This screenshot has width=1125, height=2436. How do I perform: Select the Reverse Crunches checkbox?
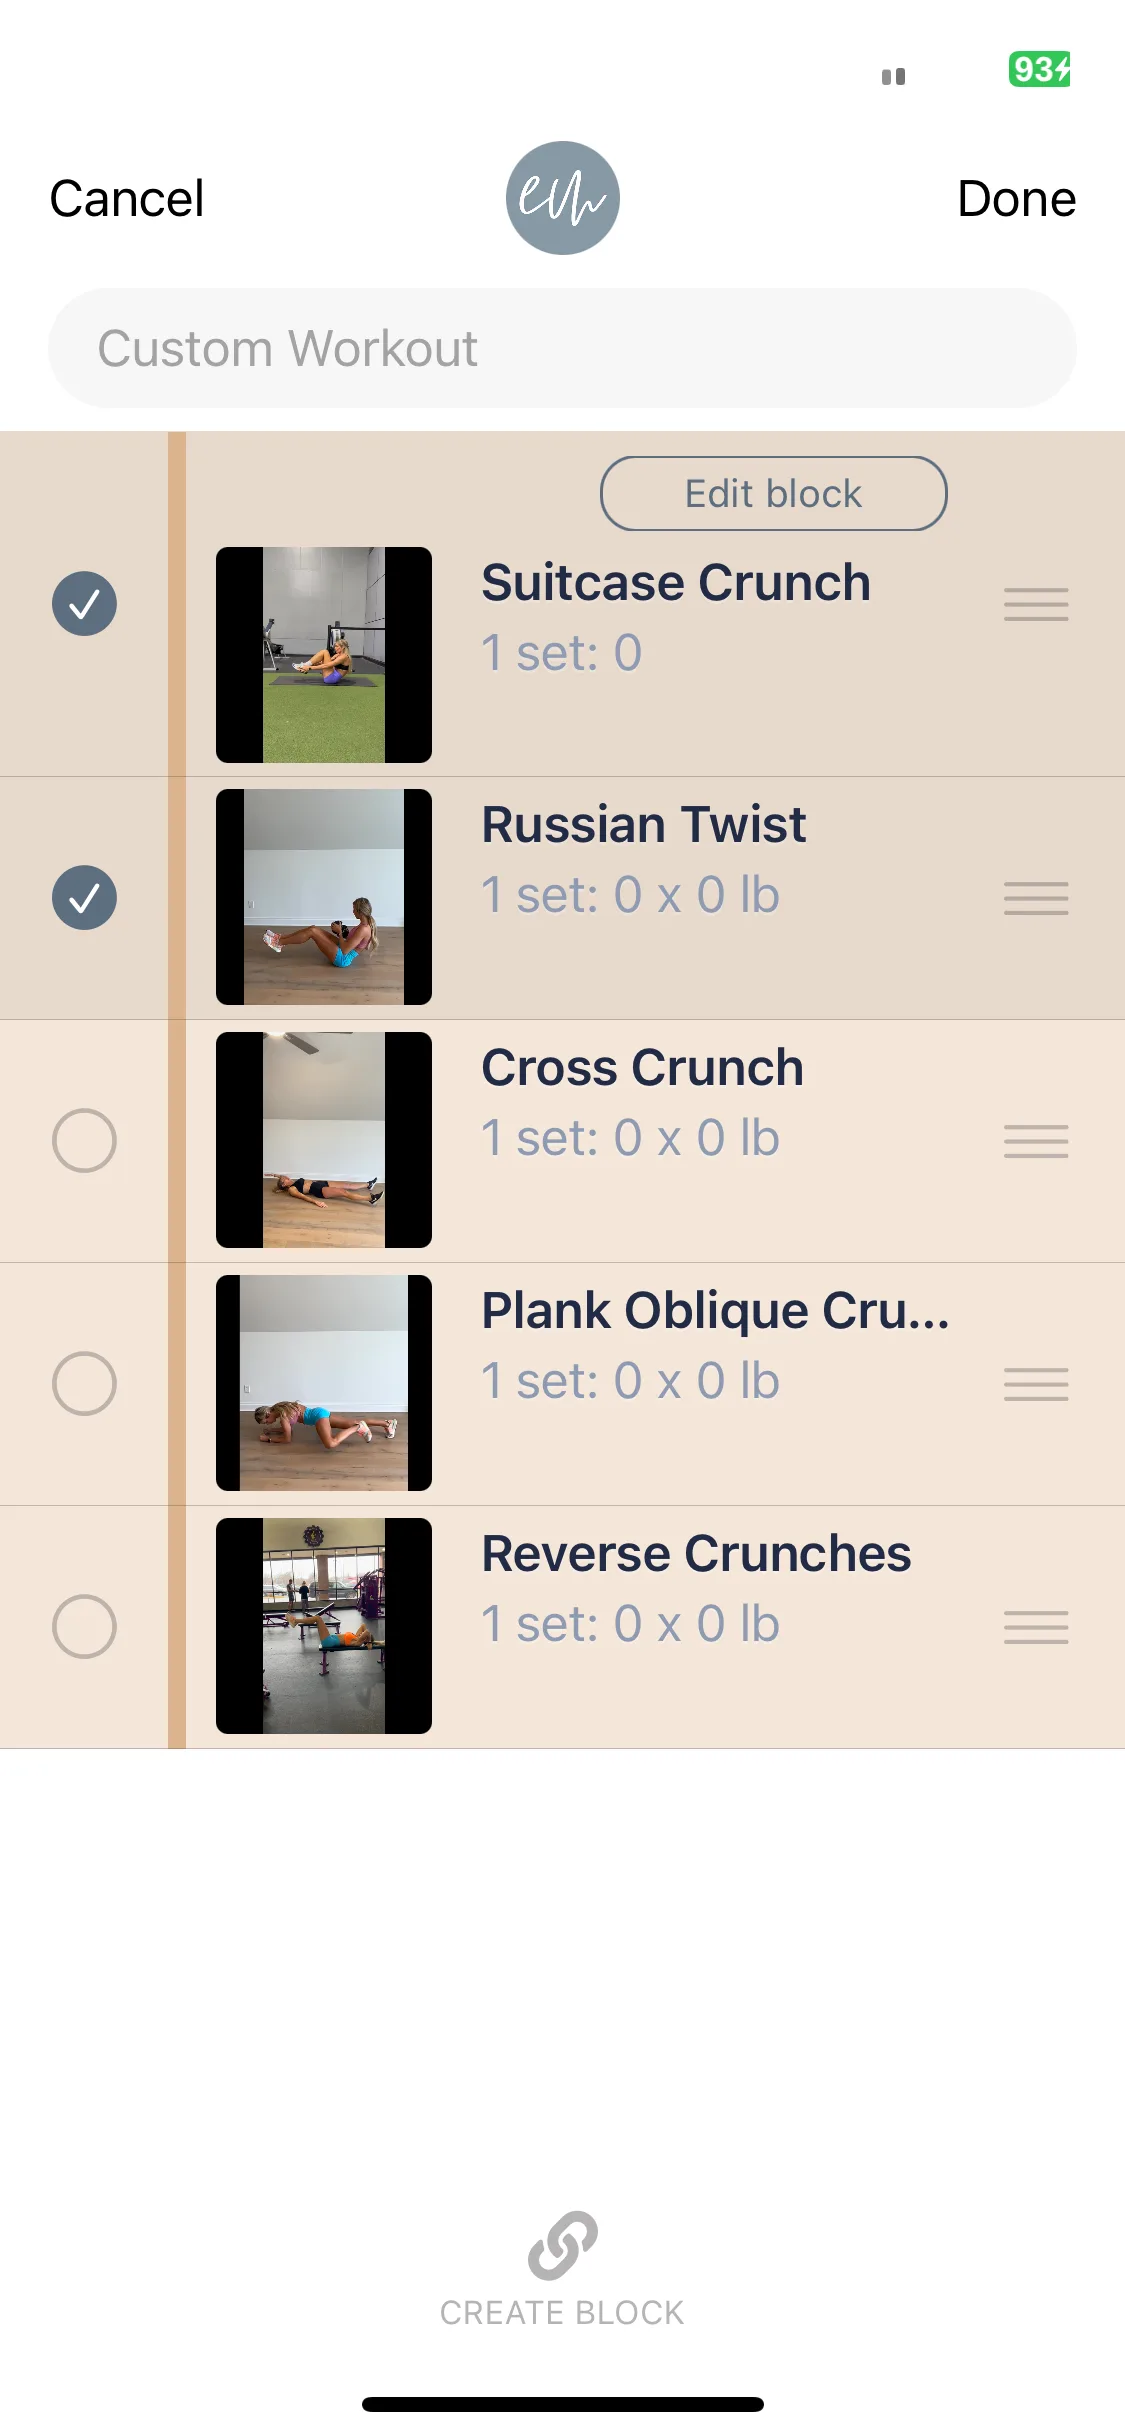[x=84, y=1626]
